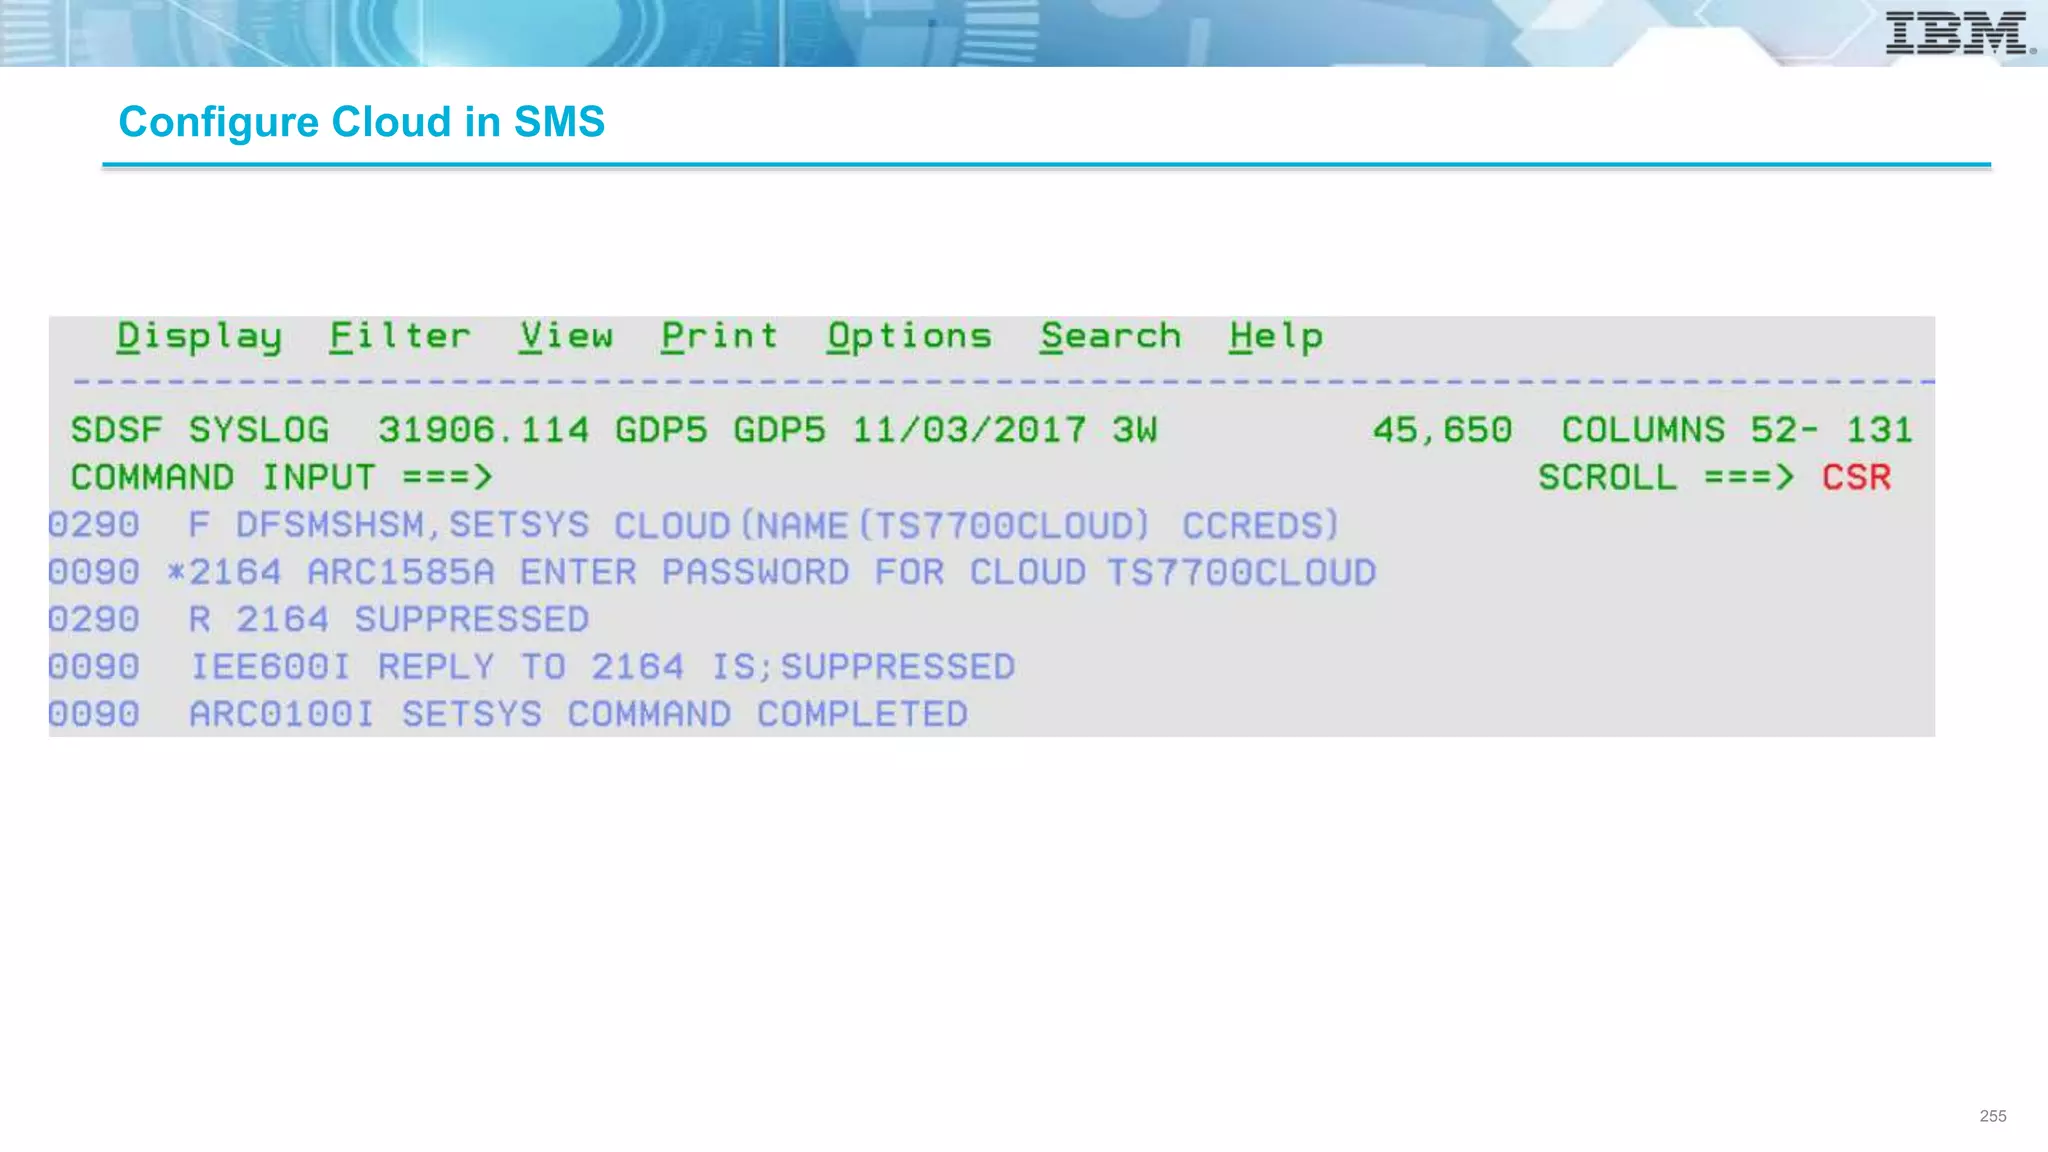The image size is (2048, 1152).
Task: Open the Help menu
Action: (x=1276, y=337)
